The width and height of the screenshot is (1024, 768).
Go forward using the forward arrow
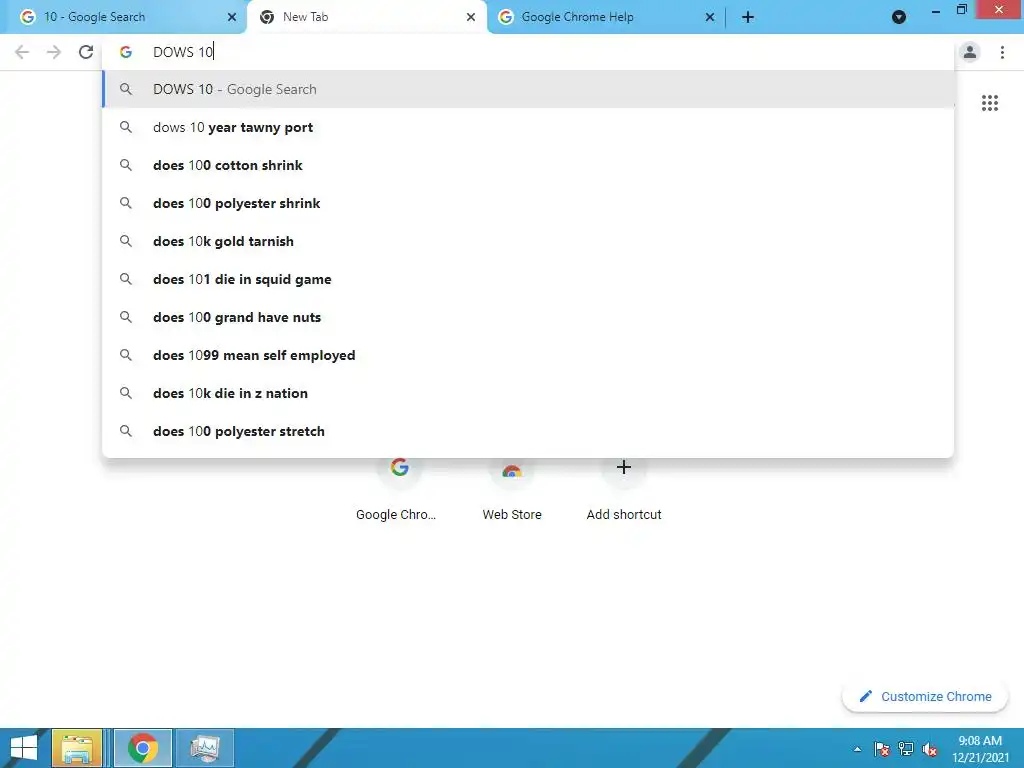click(x=54, y=52)
